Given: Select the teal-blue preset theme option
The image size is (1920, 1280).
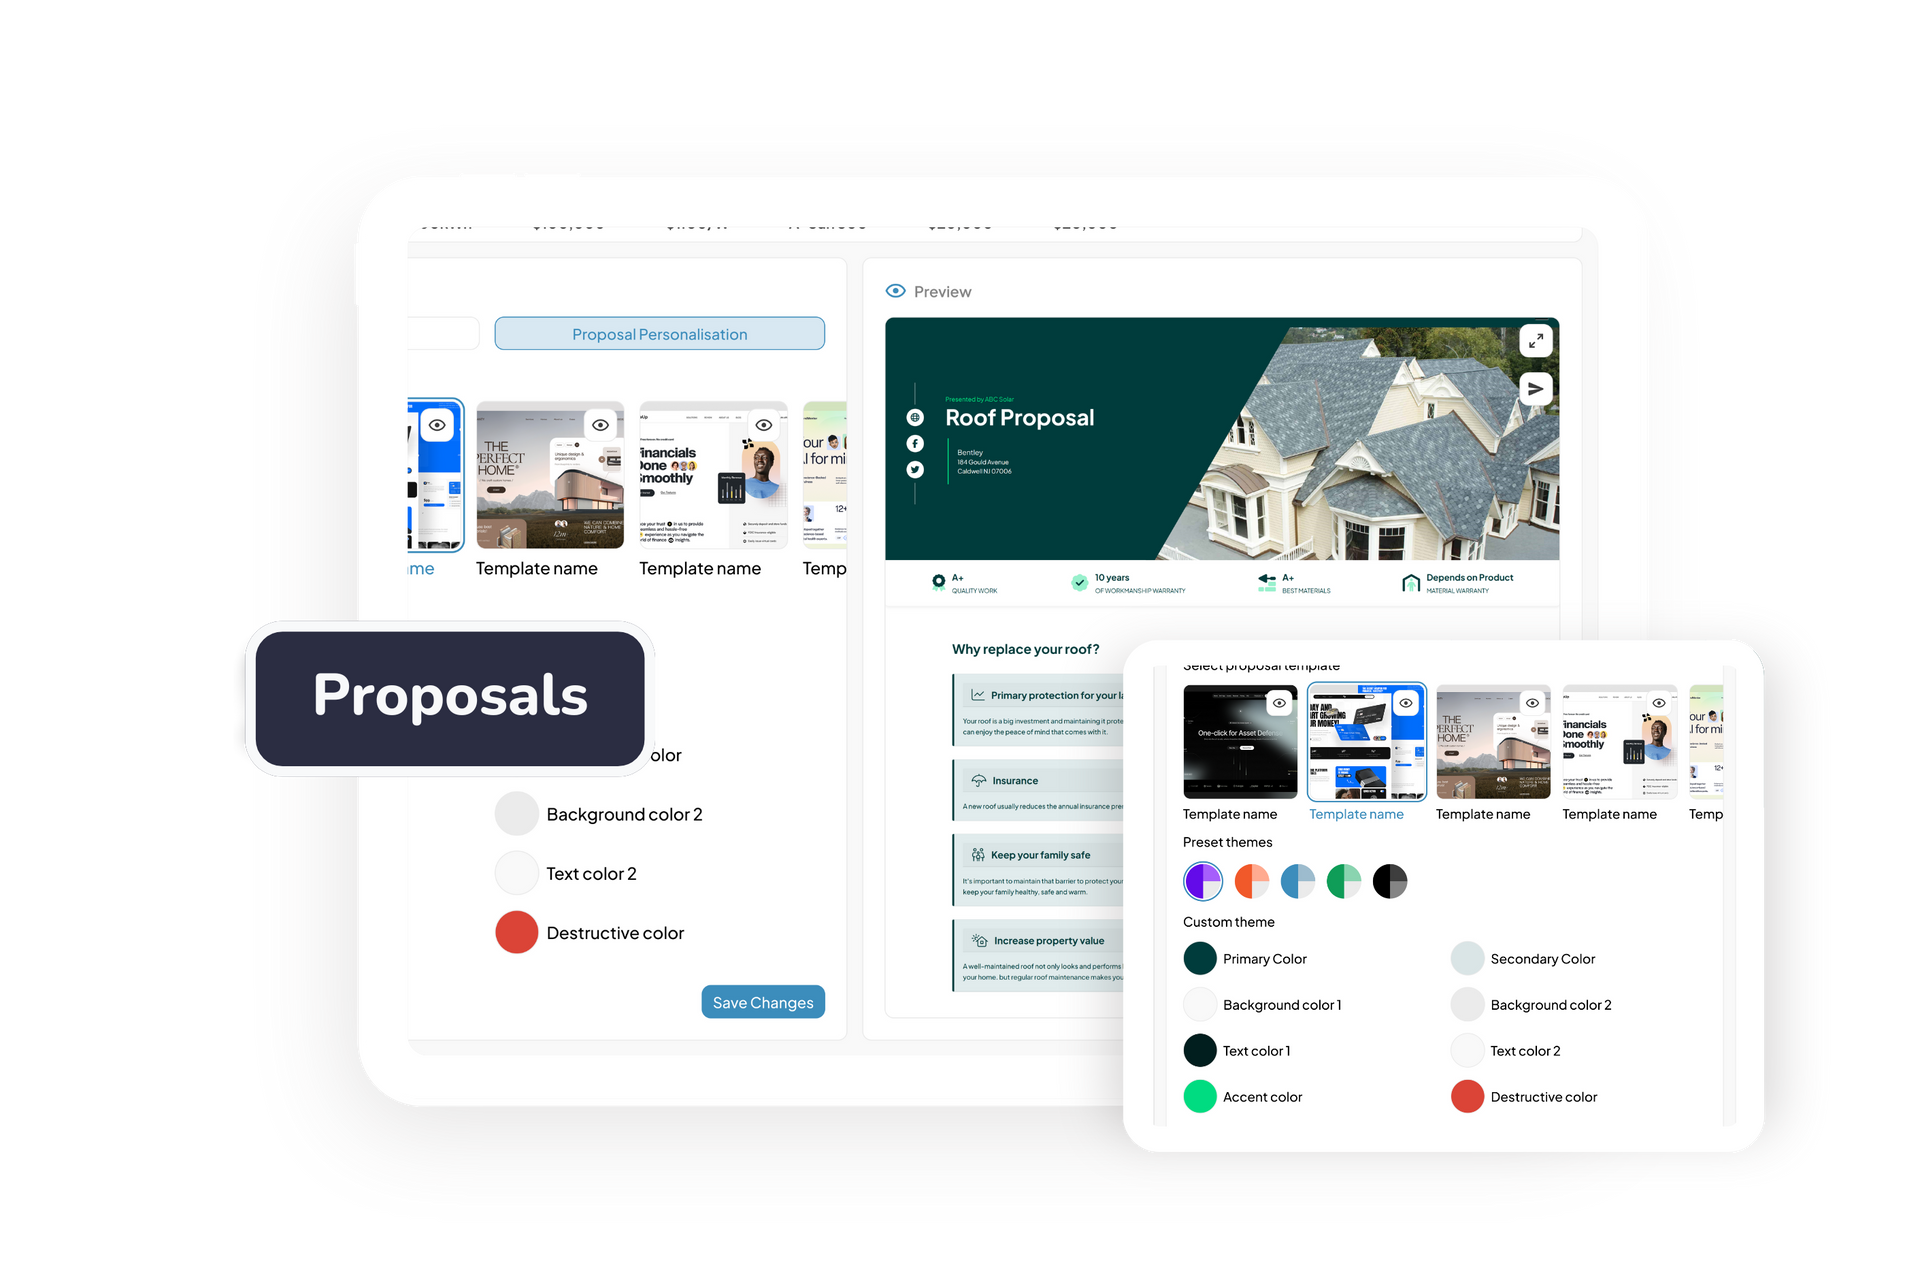Looking at the screenshot, I should pos(1301,880).
